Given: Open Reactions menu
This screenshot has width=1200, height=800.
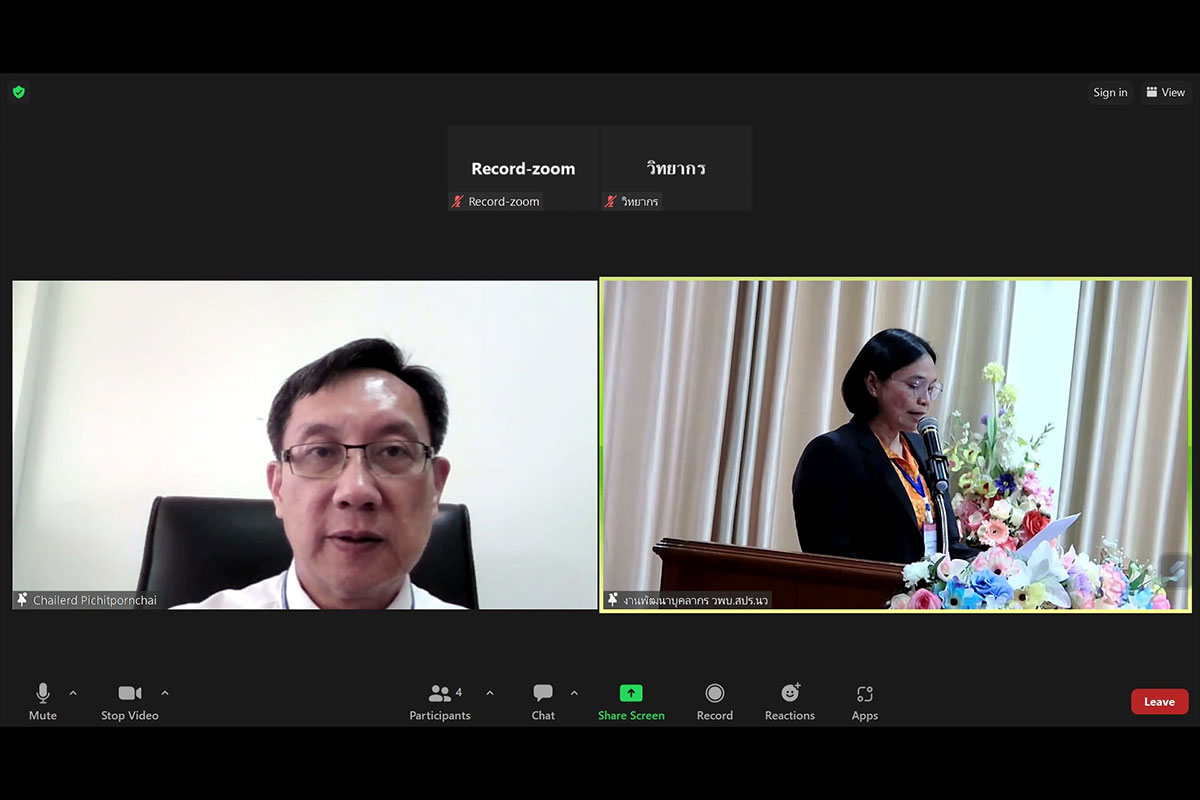Looking at the screenshot, I should pos(790,702).
